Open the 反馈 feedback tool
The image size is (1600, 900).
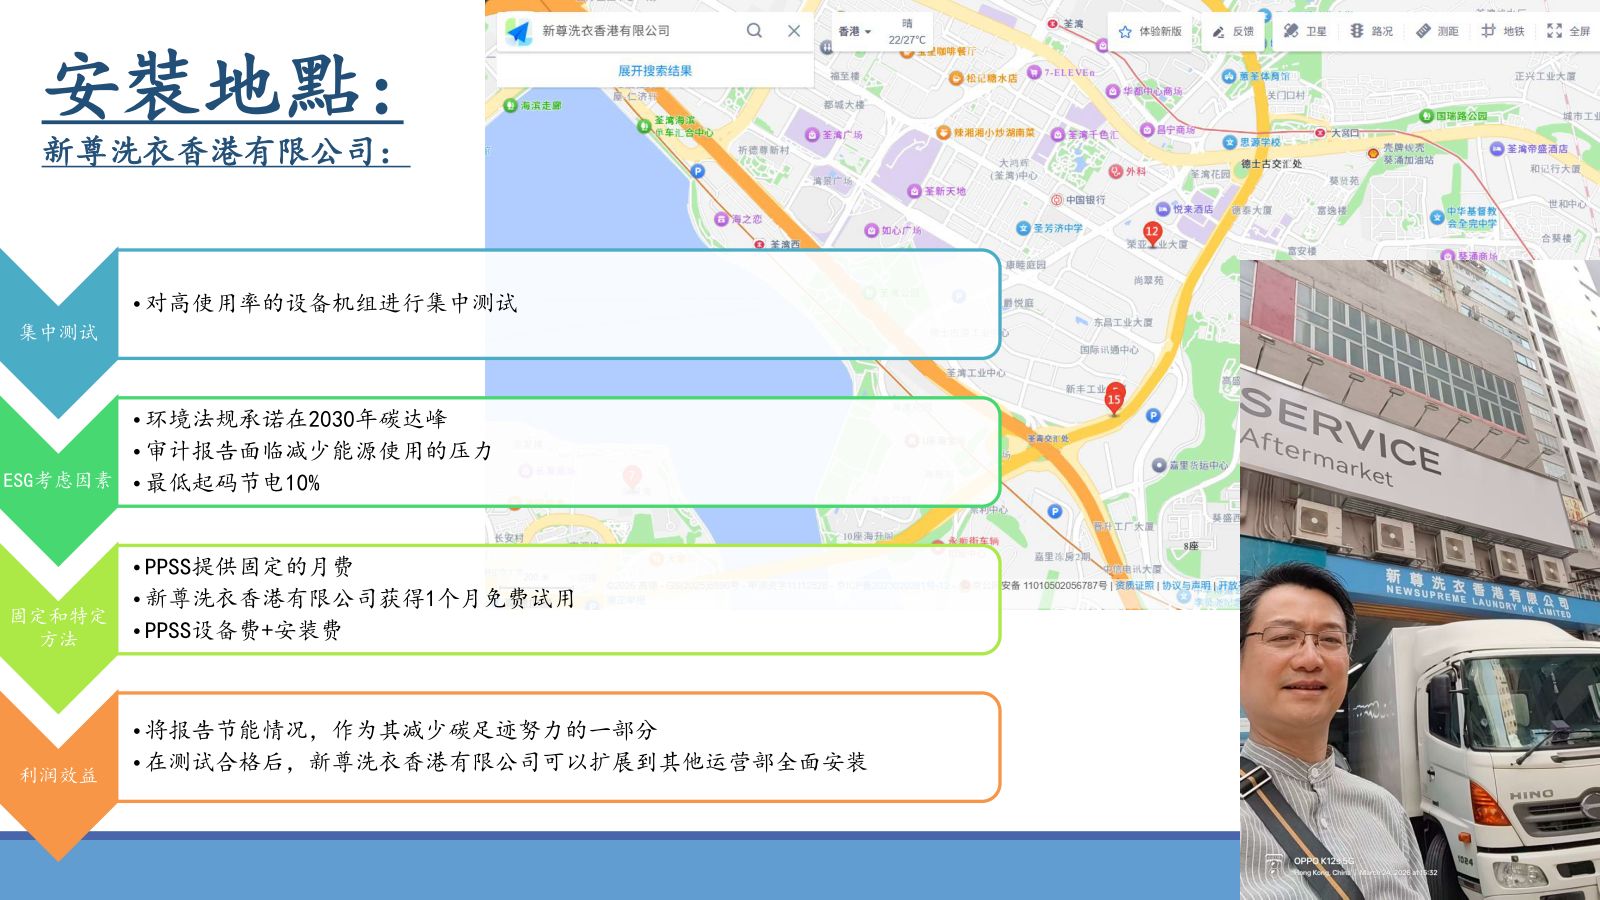[x=1233, y=32]
